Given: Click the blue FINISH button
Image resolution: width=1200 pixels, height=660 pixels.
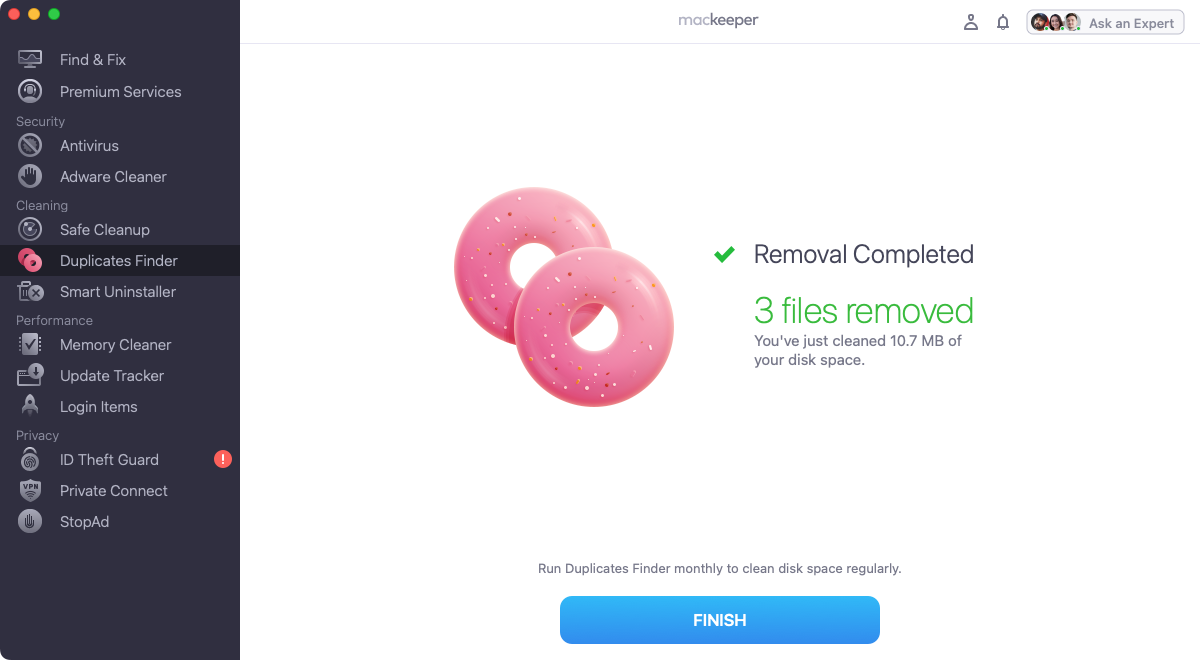Looking at the screenshot, I should (x=720, y=620).
